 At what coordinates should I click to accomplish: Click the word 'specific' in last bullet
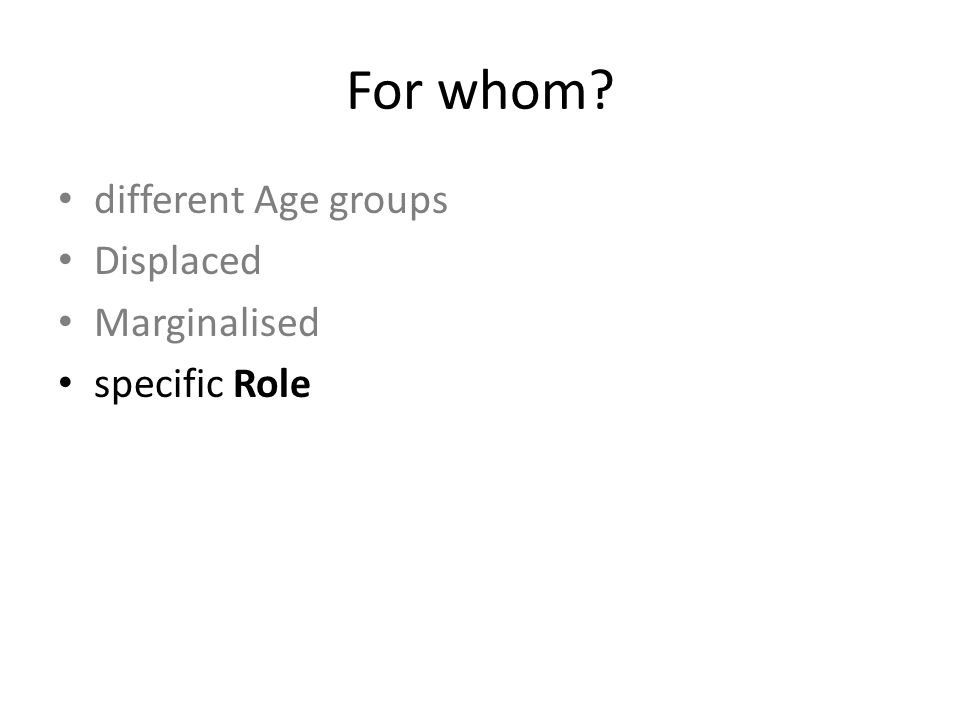pos(158,385)
